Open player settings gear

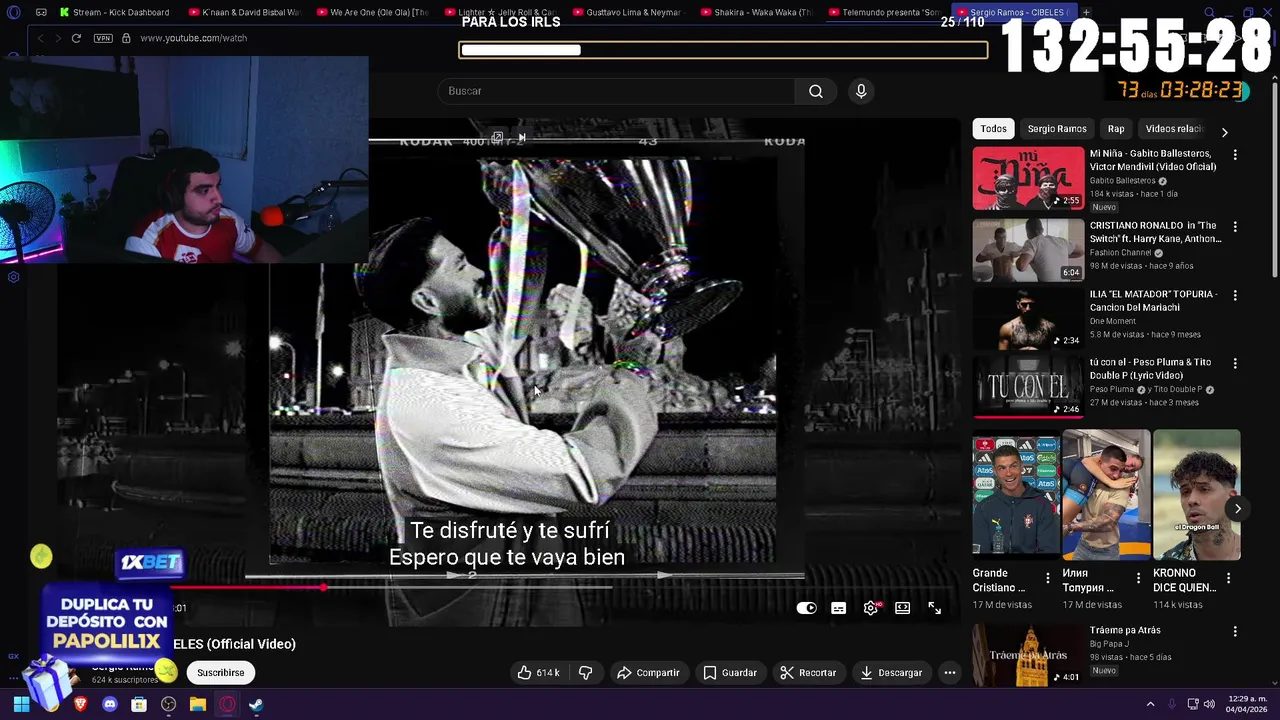871,608
